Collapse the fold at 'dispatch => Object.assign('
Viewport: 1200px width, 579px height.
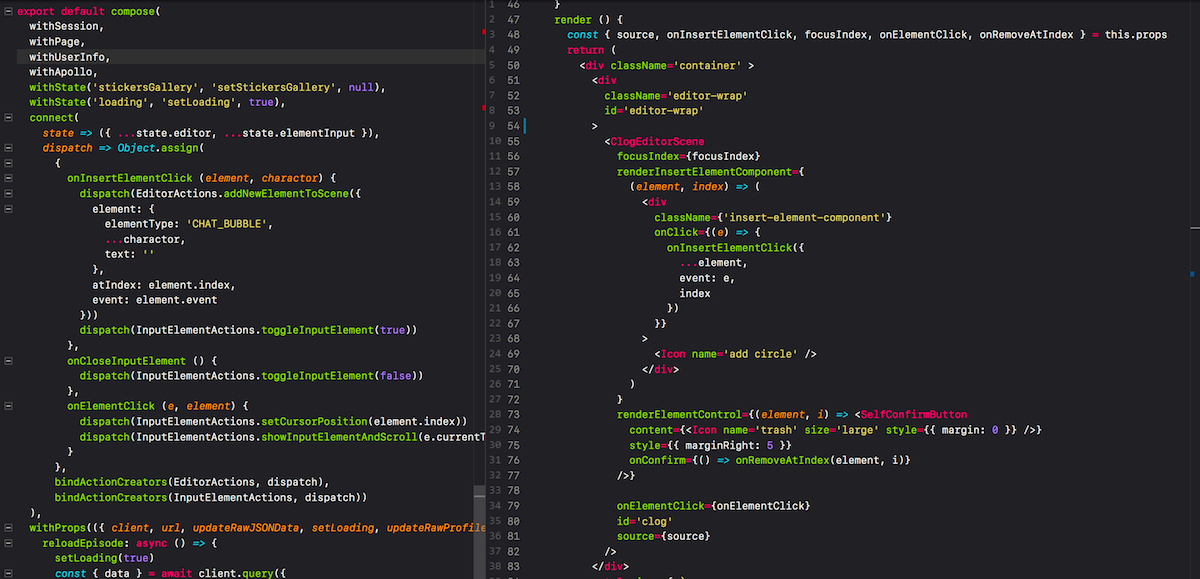coord(8,148)
